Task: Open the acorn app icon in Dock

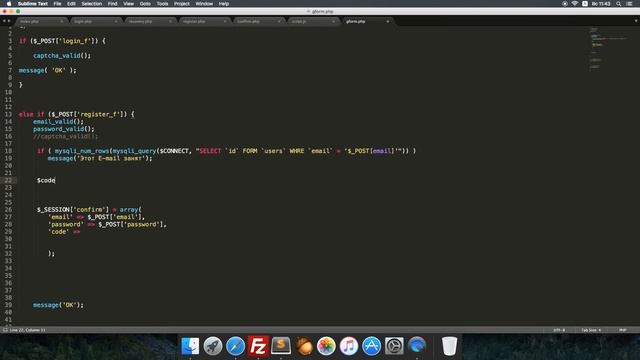Action: coord(304,346)
